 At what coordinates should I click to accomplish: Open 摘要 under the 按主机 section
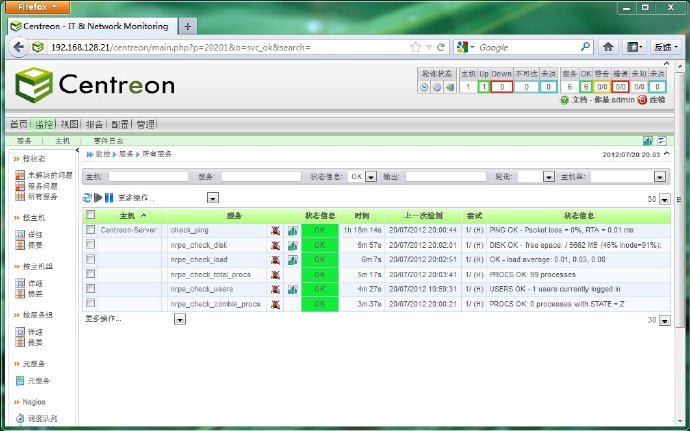tap(35, 245)
